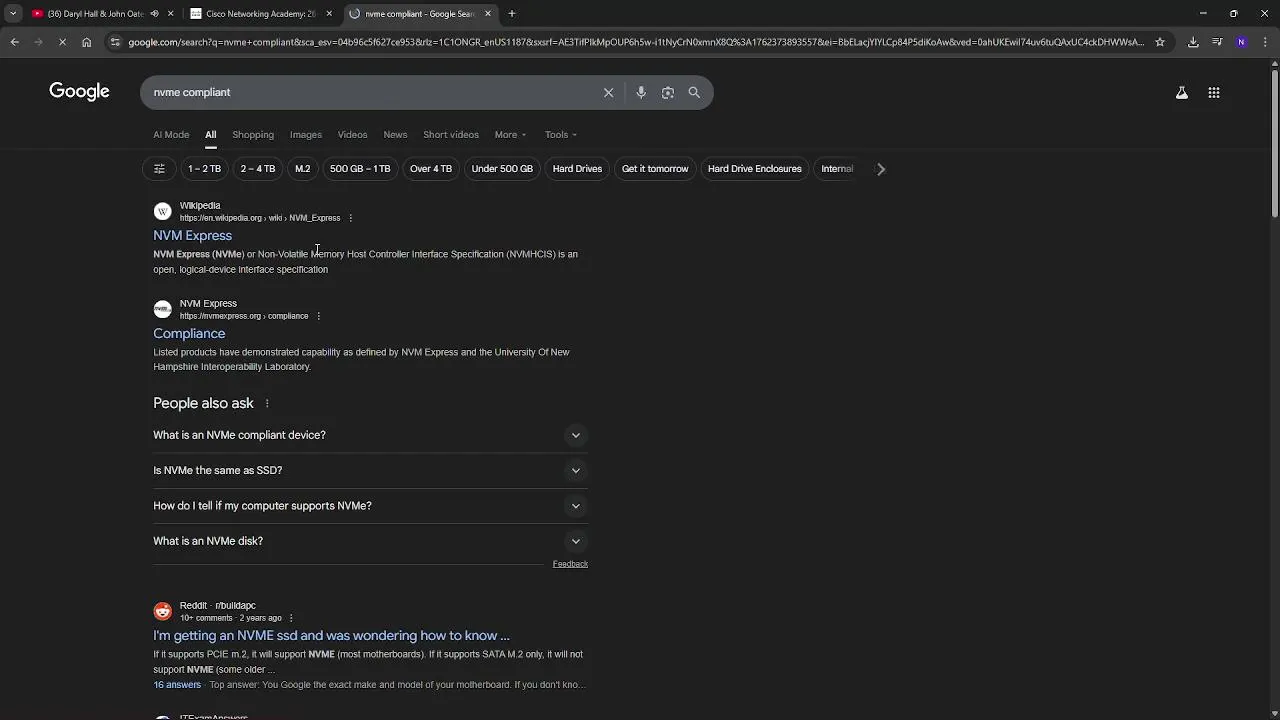Toggle the 500 GB – 1 TB chip
This screenshot has width=1280, height=720.
(x=360, y=169)
